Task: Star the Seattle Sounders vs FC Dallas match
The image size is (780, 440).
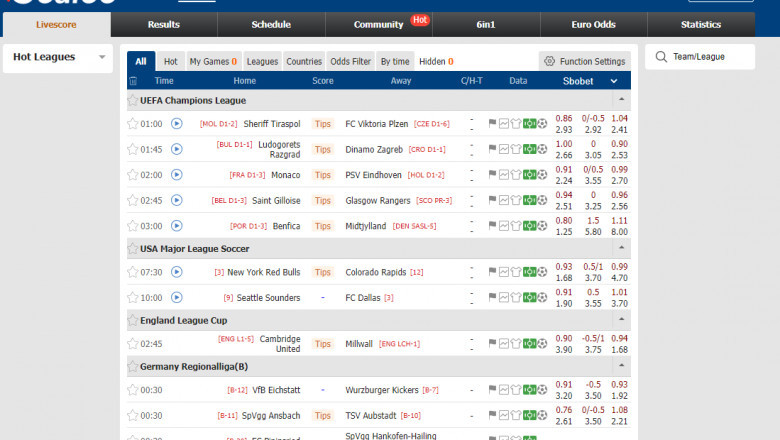Action: tap(132, 297)
